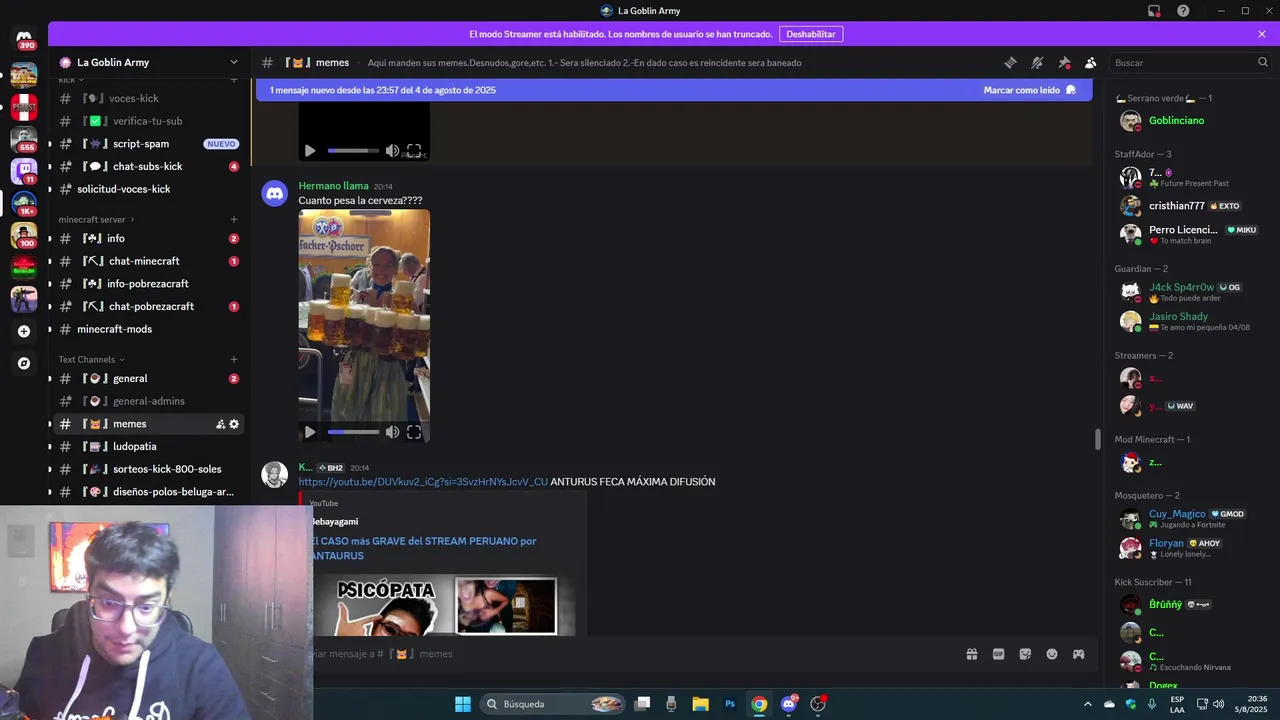Open the chat-subs-kick channel

tap(149, 166)
